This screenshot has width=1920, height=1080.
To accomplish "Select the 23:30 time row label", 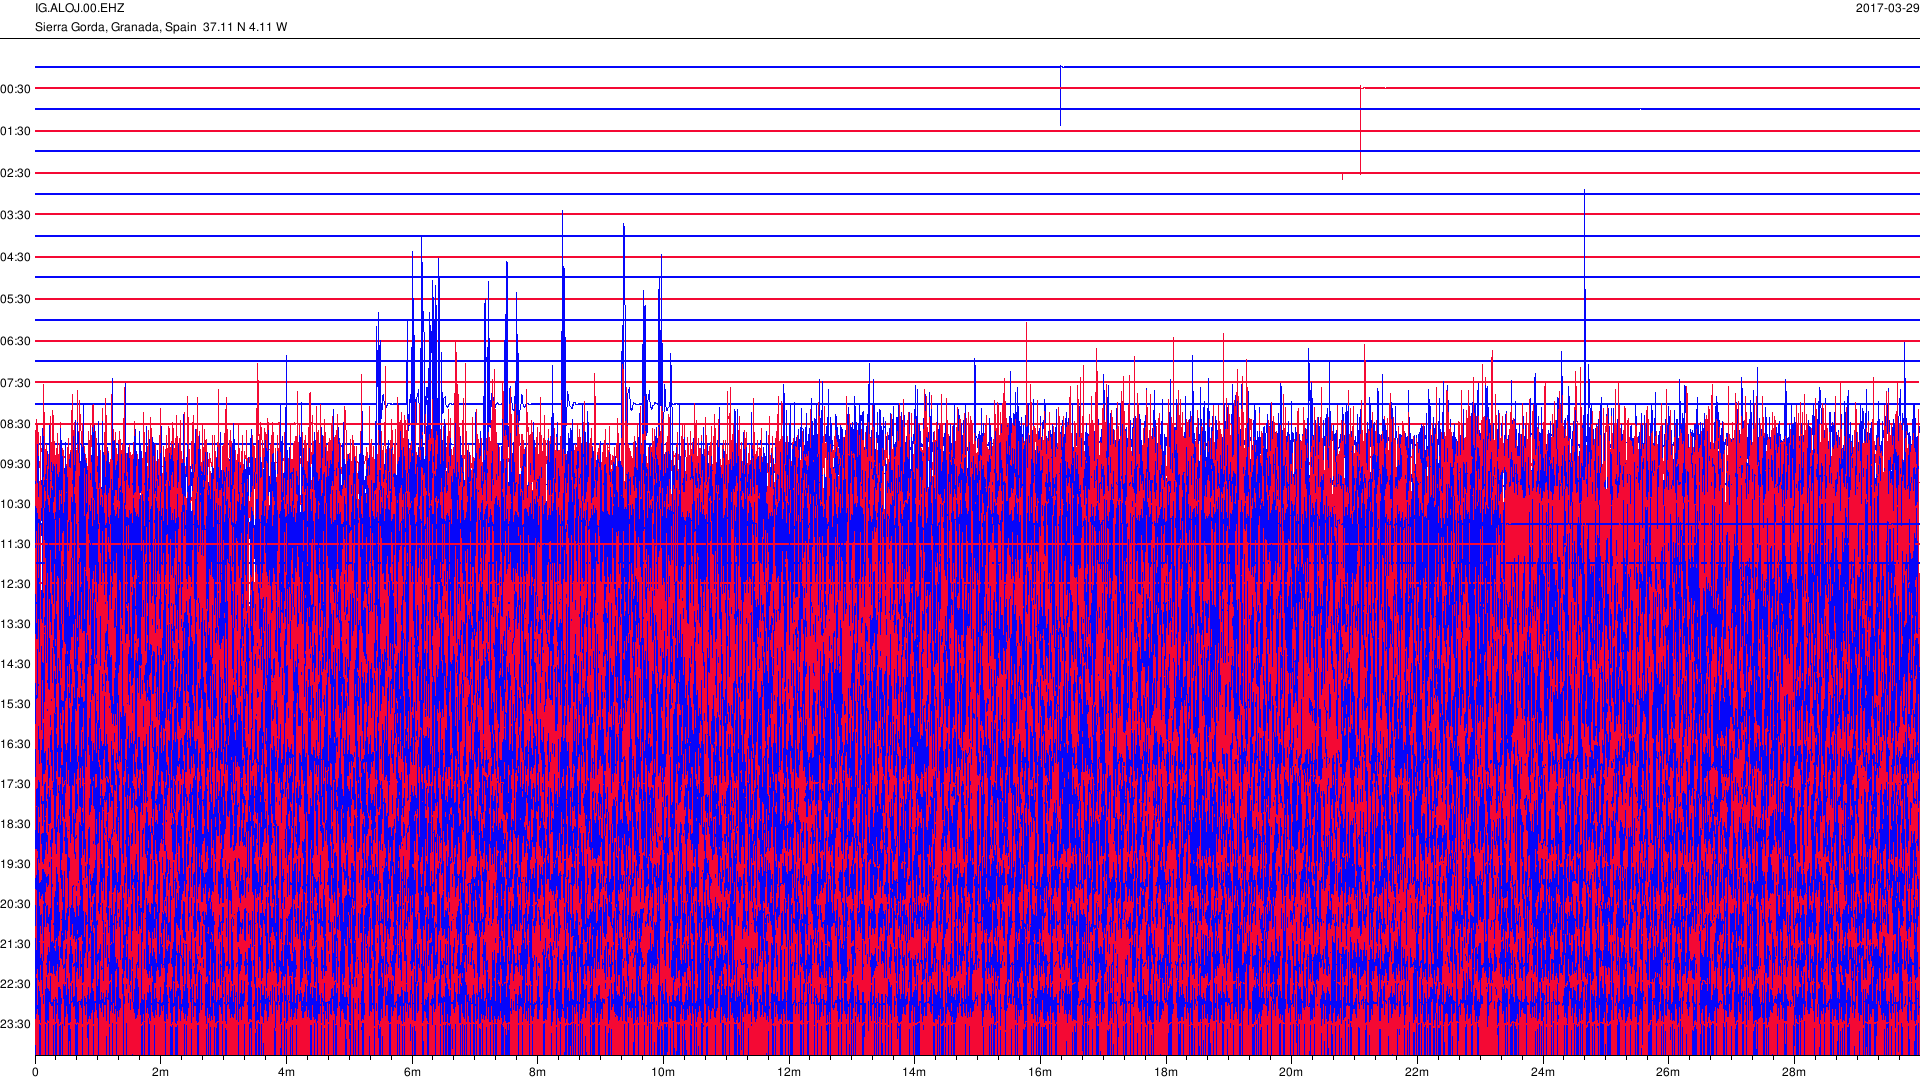I will click(16, 1024).
